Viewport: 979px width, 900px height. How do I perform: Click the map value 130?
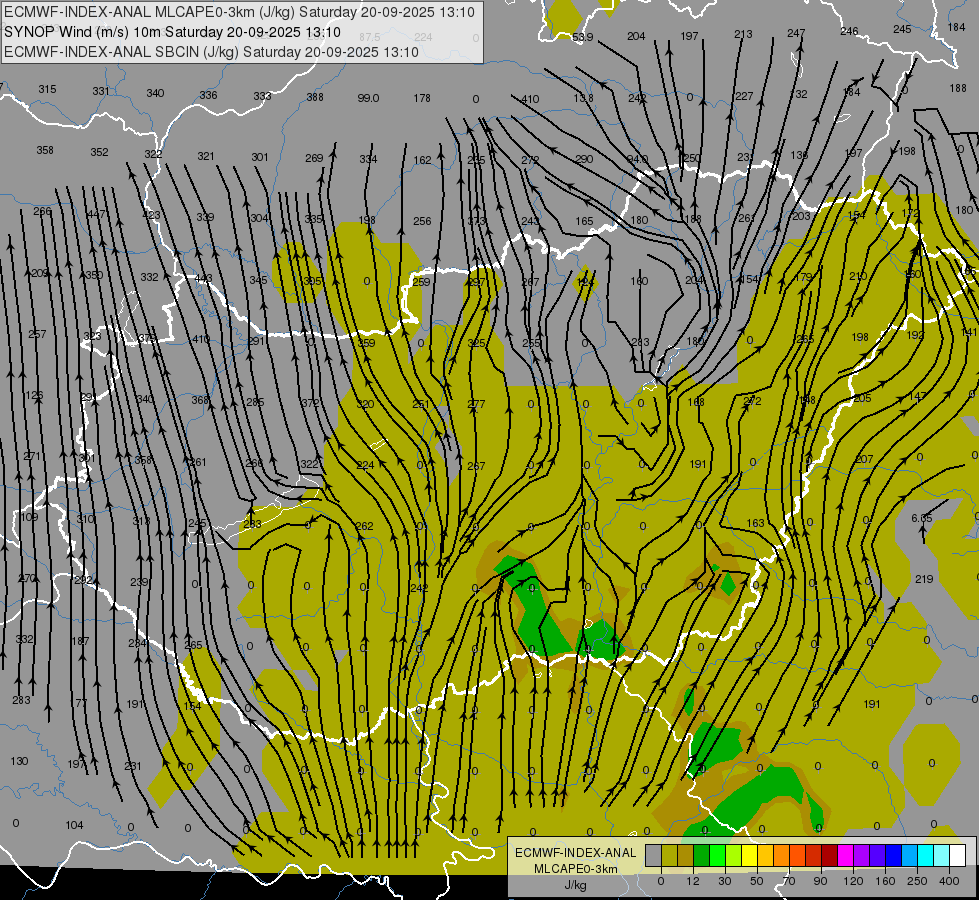point(19,761)
